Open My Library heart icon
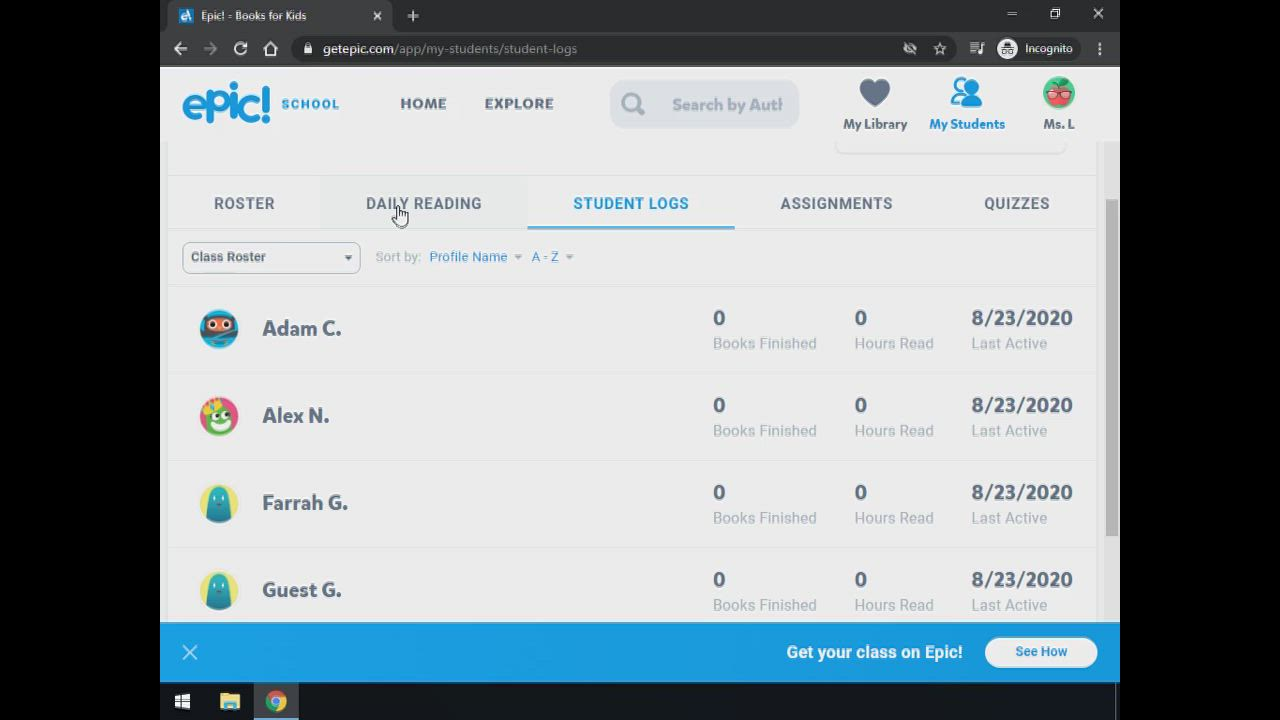The height and width of the screenshot is (720, 1280). pyautogui.click(x=875, y=93)
